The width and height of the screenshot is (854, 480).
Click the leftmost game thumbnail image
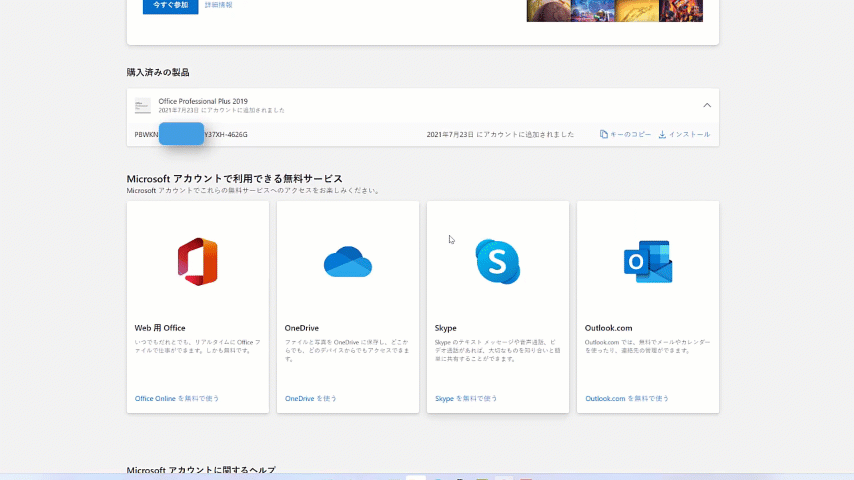click(549, 9)
